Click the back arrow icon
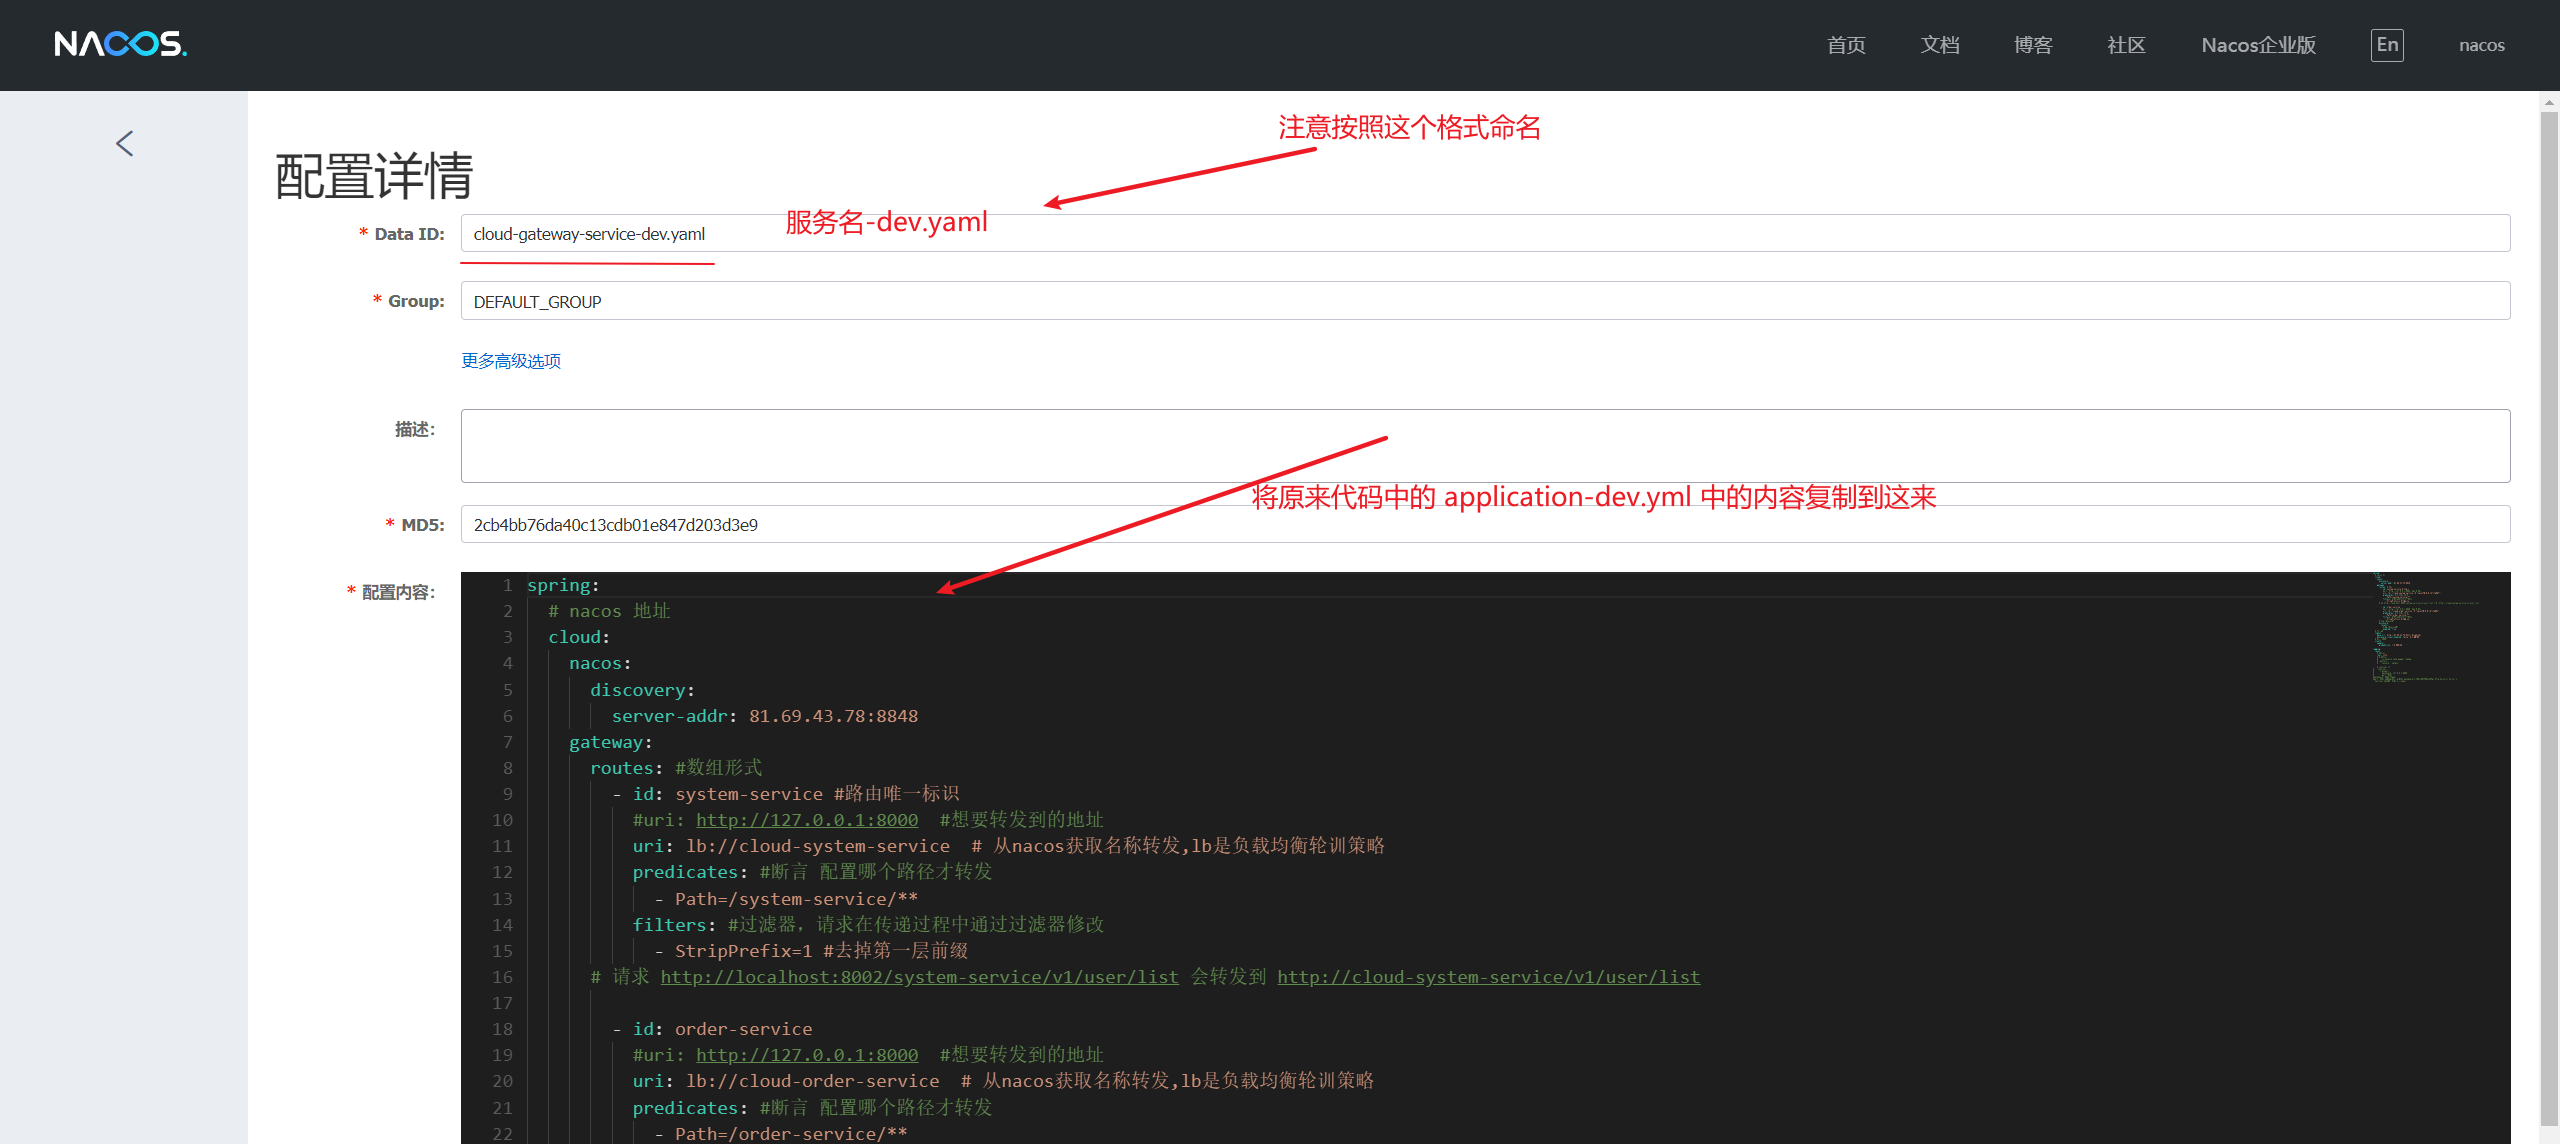Image resolution: width=2560 pixels, height=1144 pixels. pyautogui.click(x=124, y=144)
